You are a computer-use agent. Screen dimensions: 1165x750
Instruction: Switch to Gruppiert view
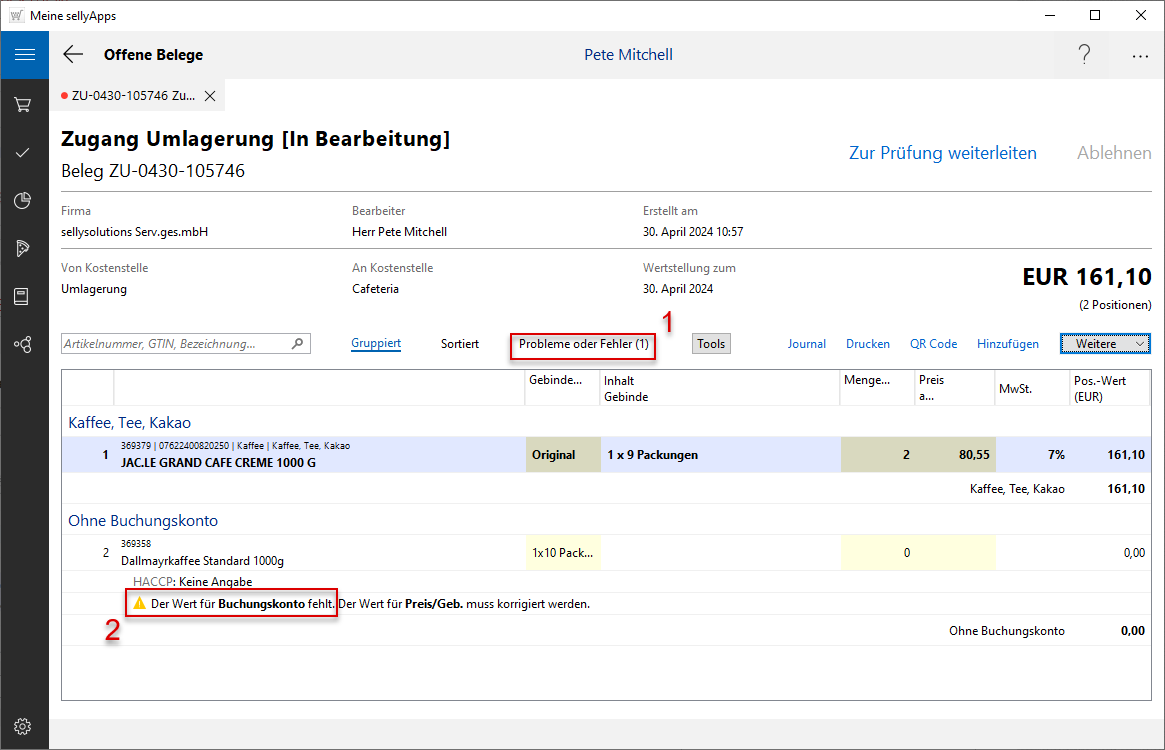coord(376,344)
